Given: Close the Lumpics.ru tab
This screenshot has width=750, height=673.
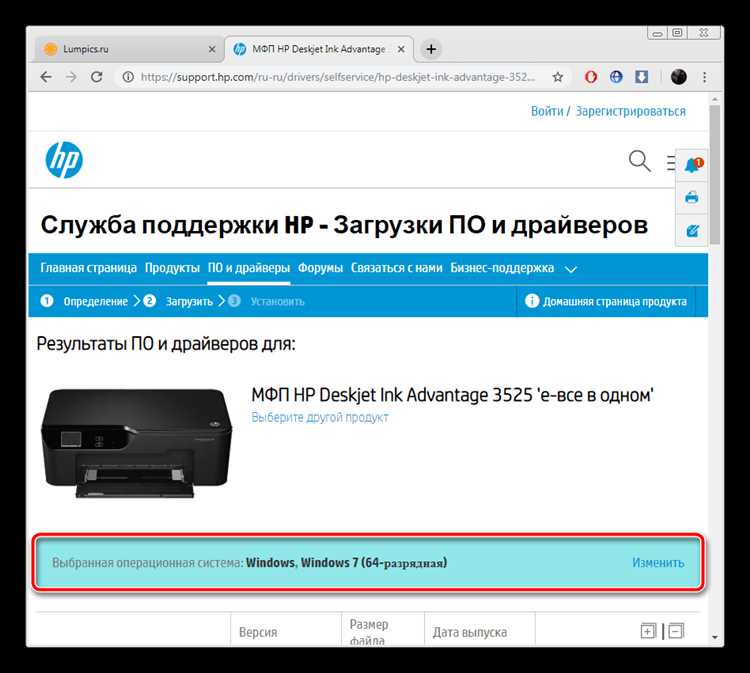Looking at the screenshot, I should coord(212,49).
